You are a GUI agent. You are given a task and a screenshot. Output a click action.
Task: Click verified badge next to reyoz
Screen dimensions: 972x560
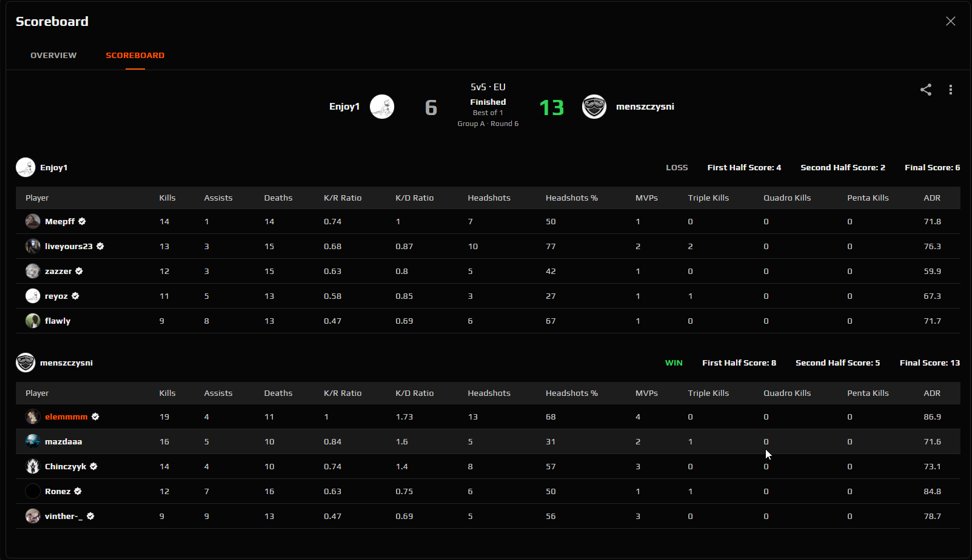(75, 296)
